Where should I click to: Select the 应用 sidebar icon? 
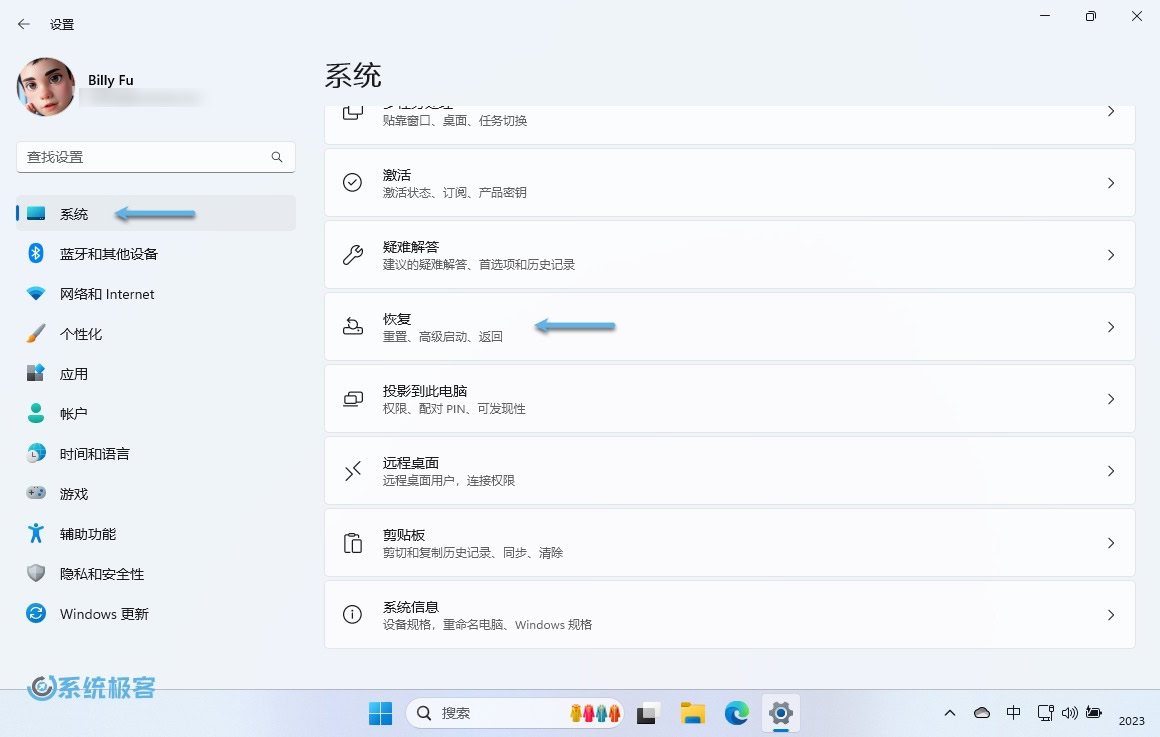(x=36, y=373)
